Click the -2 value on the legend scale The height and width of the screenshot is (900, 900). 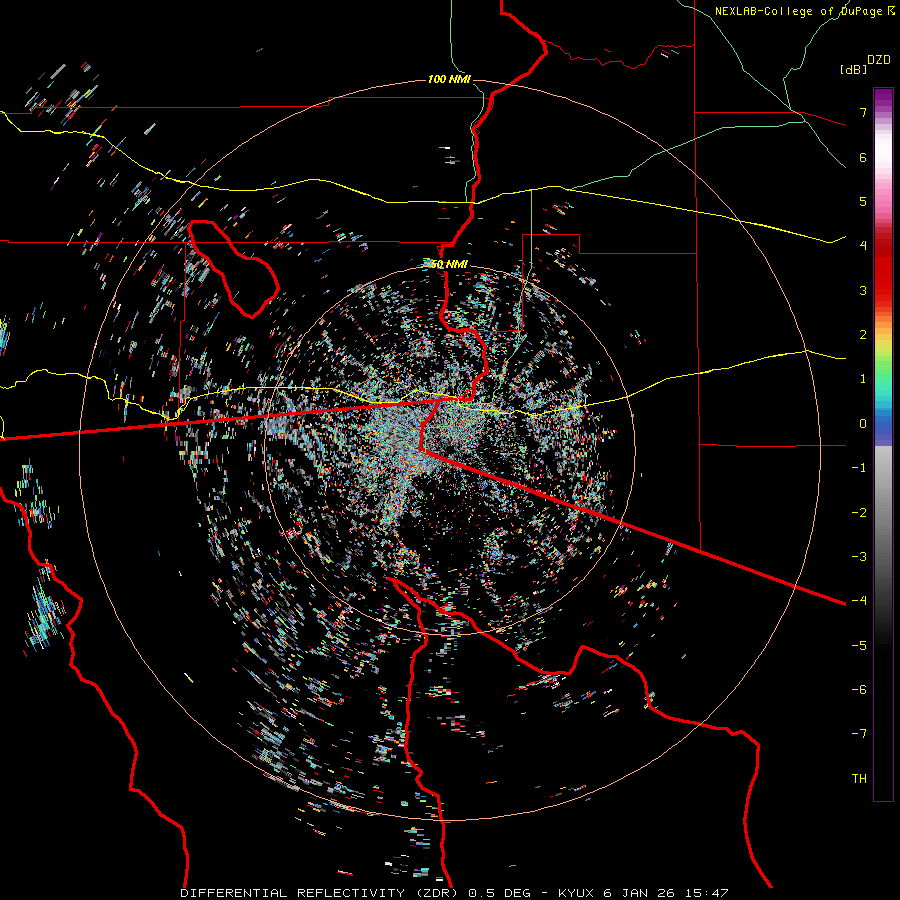pos(859,513)
